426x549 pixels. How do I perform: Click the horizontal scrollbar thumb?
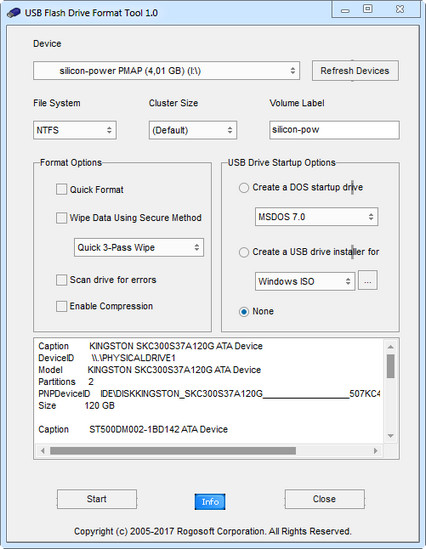click(x=173, y=451)
